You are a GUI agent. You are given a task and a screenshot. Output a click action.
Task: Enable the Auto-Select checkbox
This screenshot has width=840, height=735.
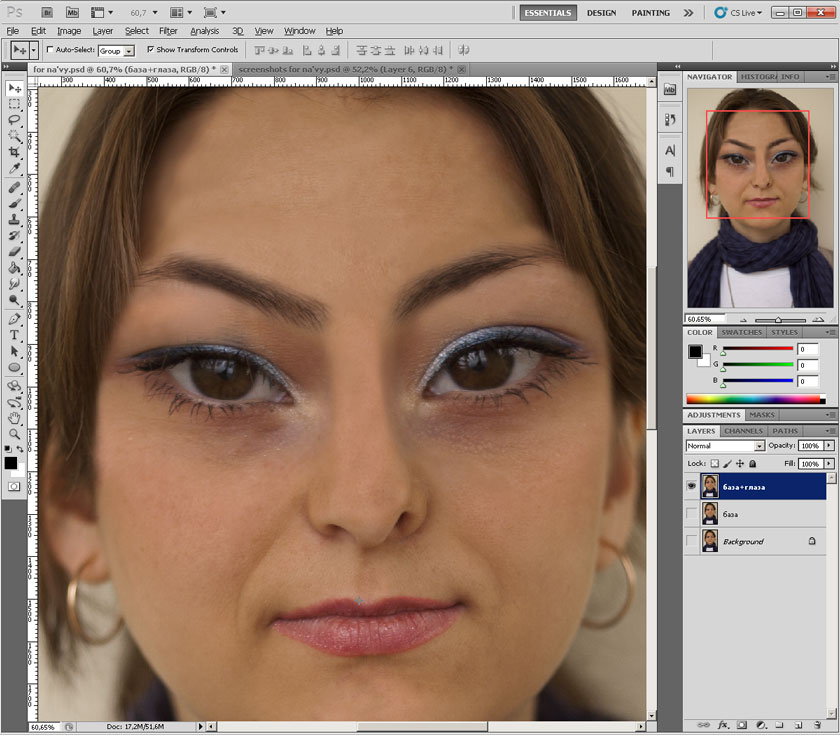(51, 50)
